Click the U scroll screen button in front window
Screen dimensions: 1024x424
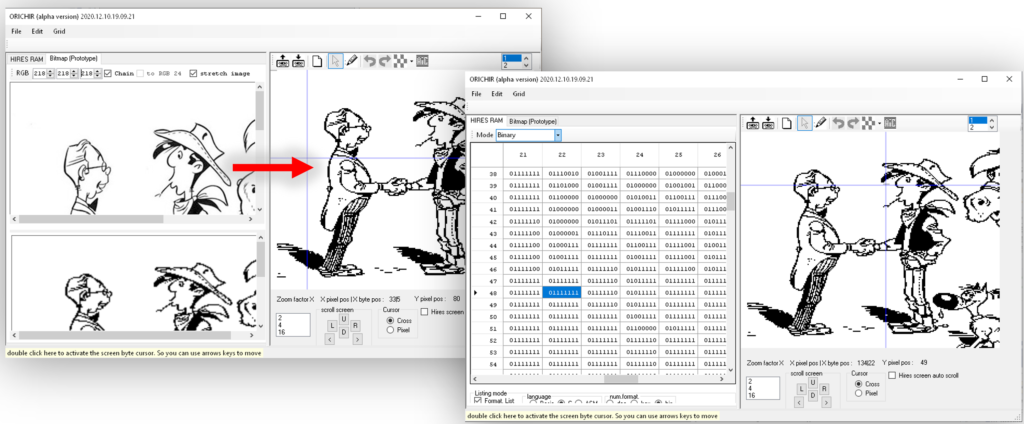point(812,382)
